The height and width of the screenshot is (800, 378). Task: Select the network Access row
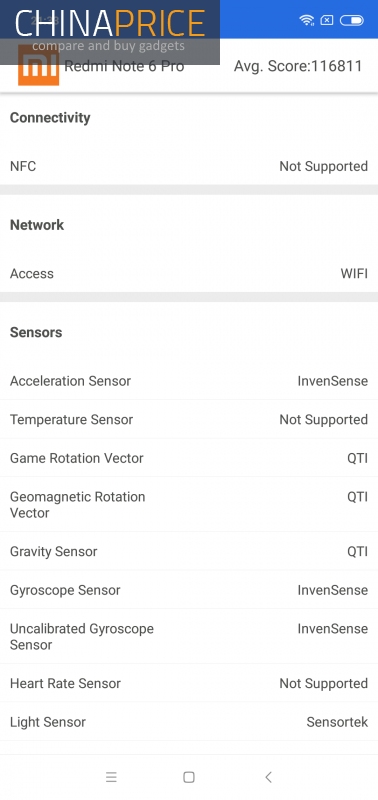(189, 273)
